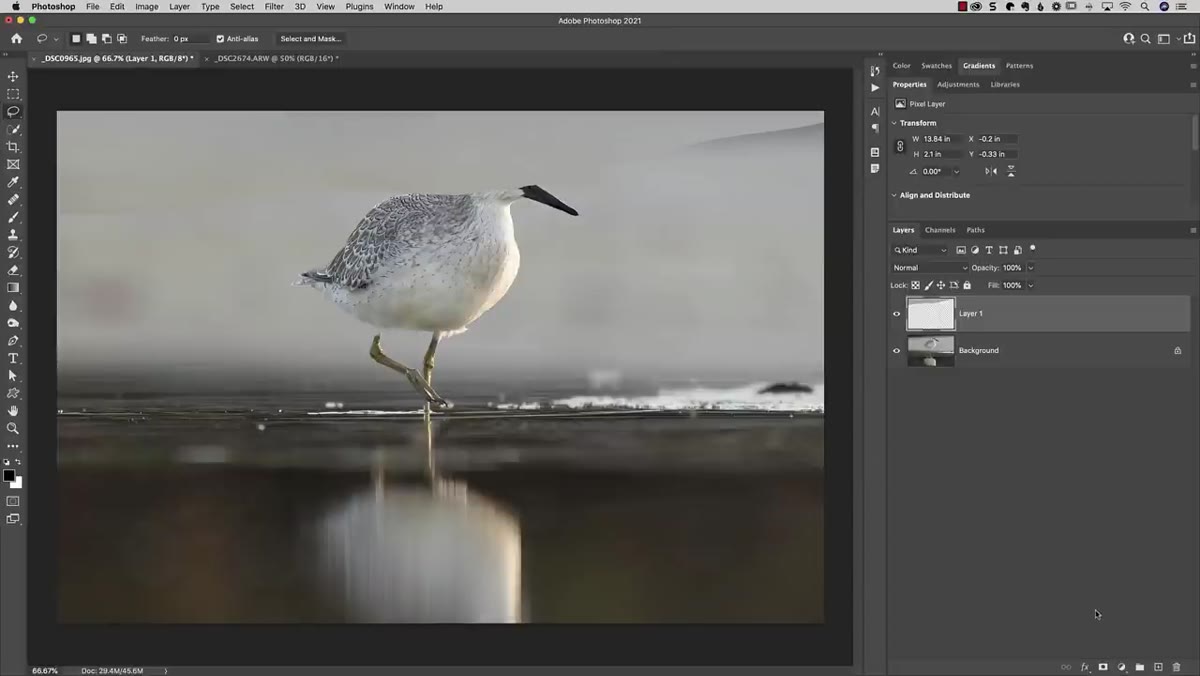Open layer styles fx menu
The width and height of the screenshot is (1200, 676).
[1085, 667]
